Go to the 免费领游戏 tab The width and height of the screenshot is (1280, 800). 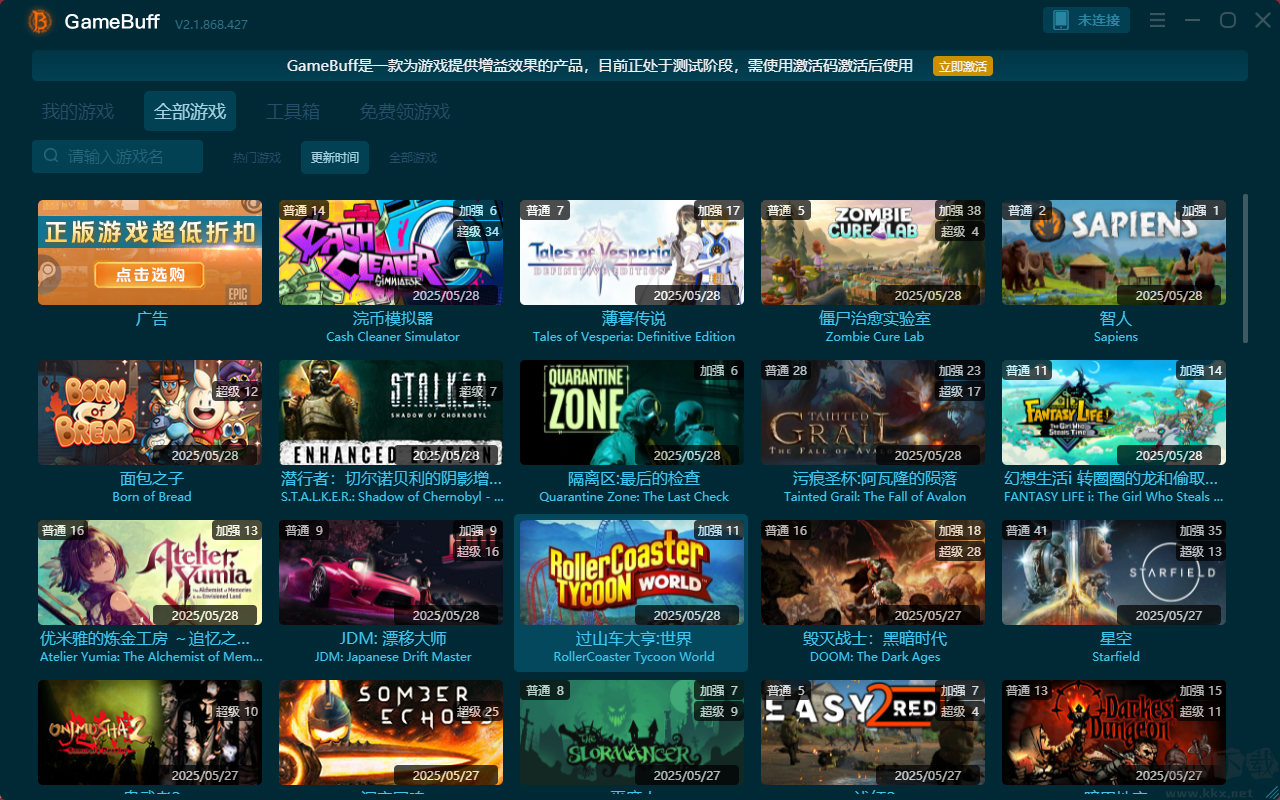405,111
